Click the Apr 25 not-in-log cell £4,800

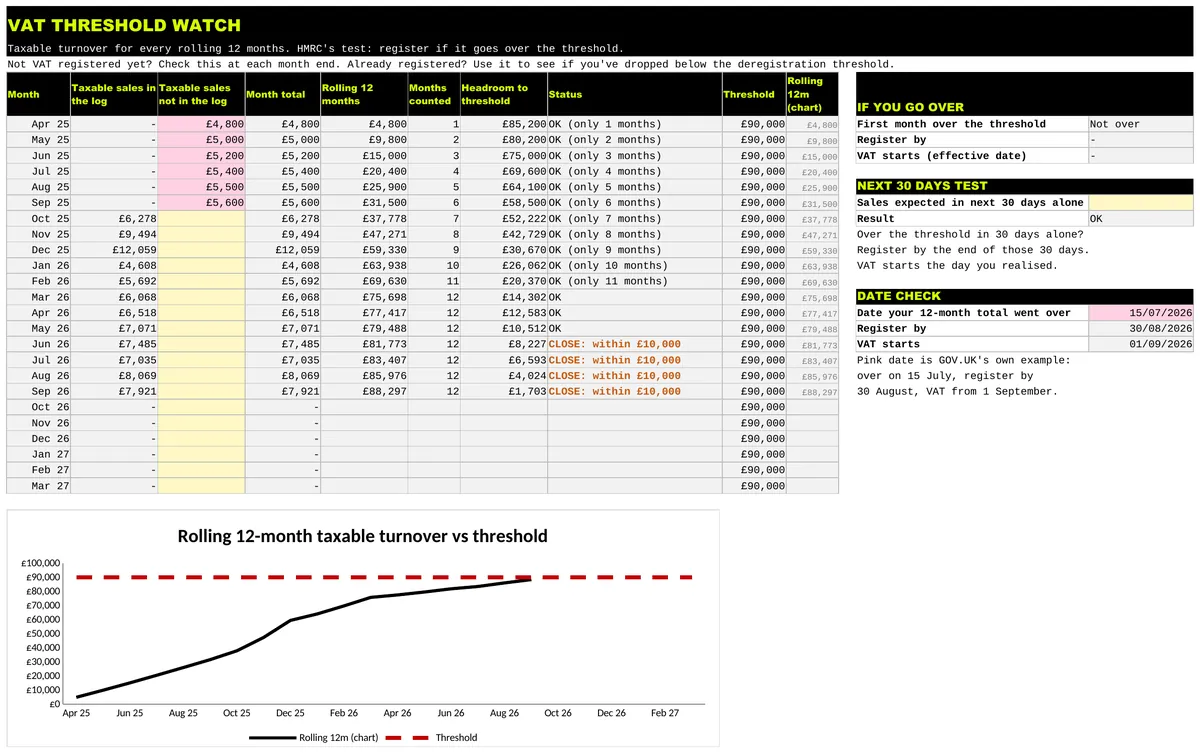point(201,125)
